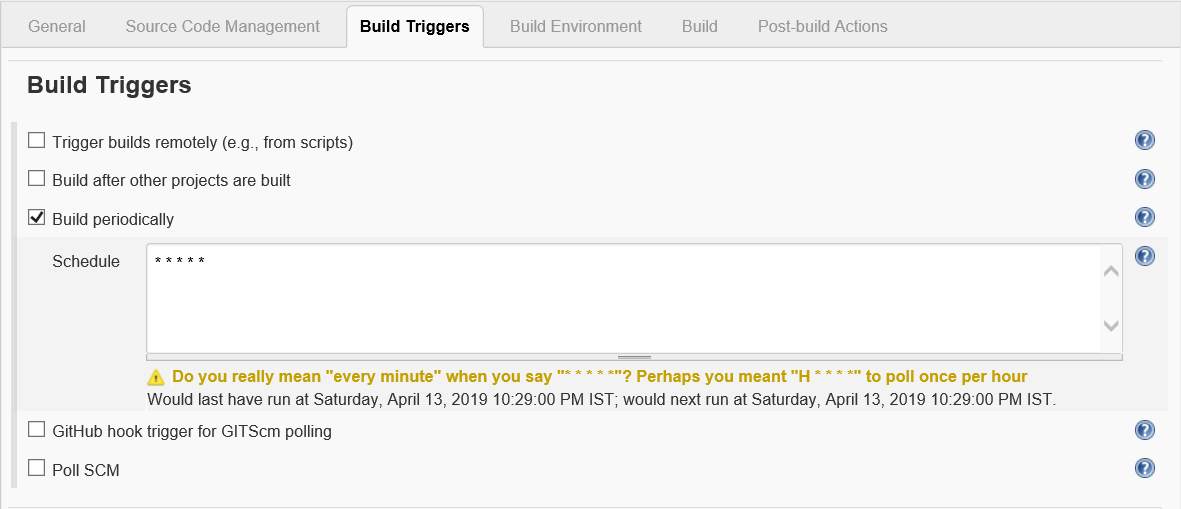This screenshot has width=1181, height=509.
Task: Select the Build tab
Action: (x=700, y=27)
